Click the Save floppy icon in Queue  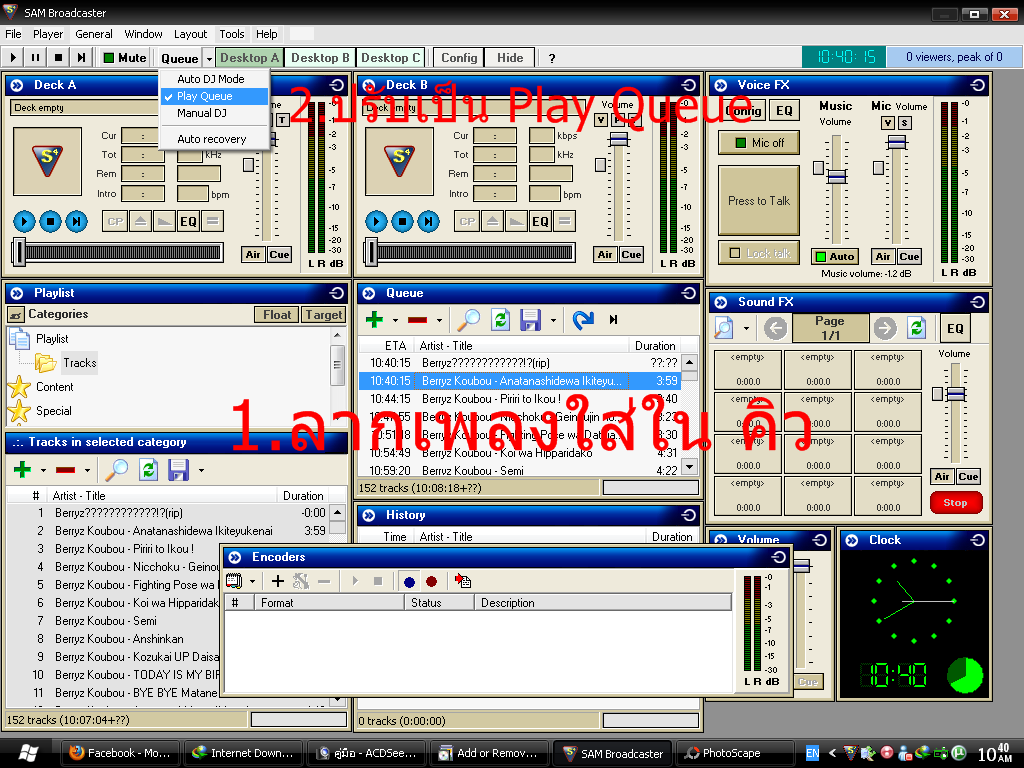click(530, 320)
